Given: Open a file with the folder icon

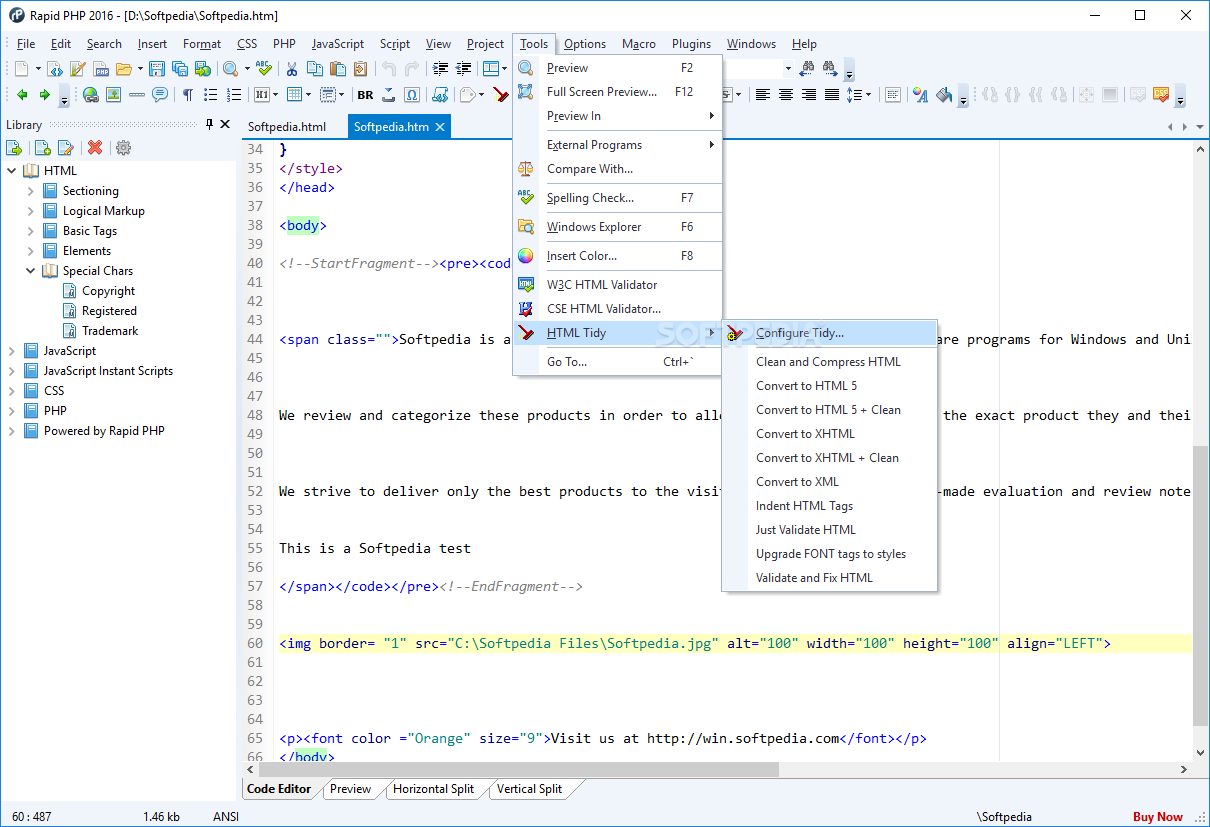Looking at the screenshot, I should click(x=124, y=69).
